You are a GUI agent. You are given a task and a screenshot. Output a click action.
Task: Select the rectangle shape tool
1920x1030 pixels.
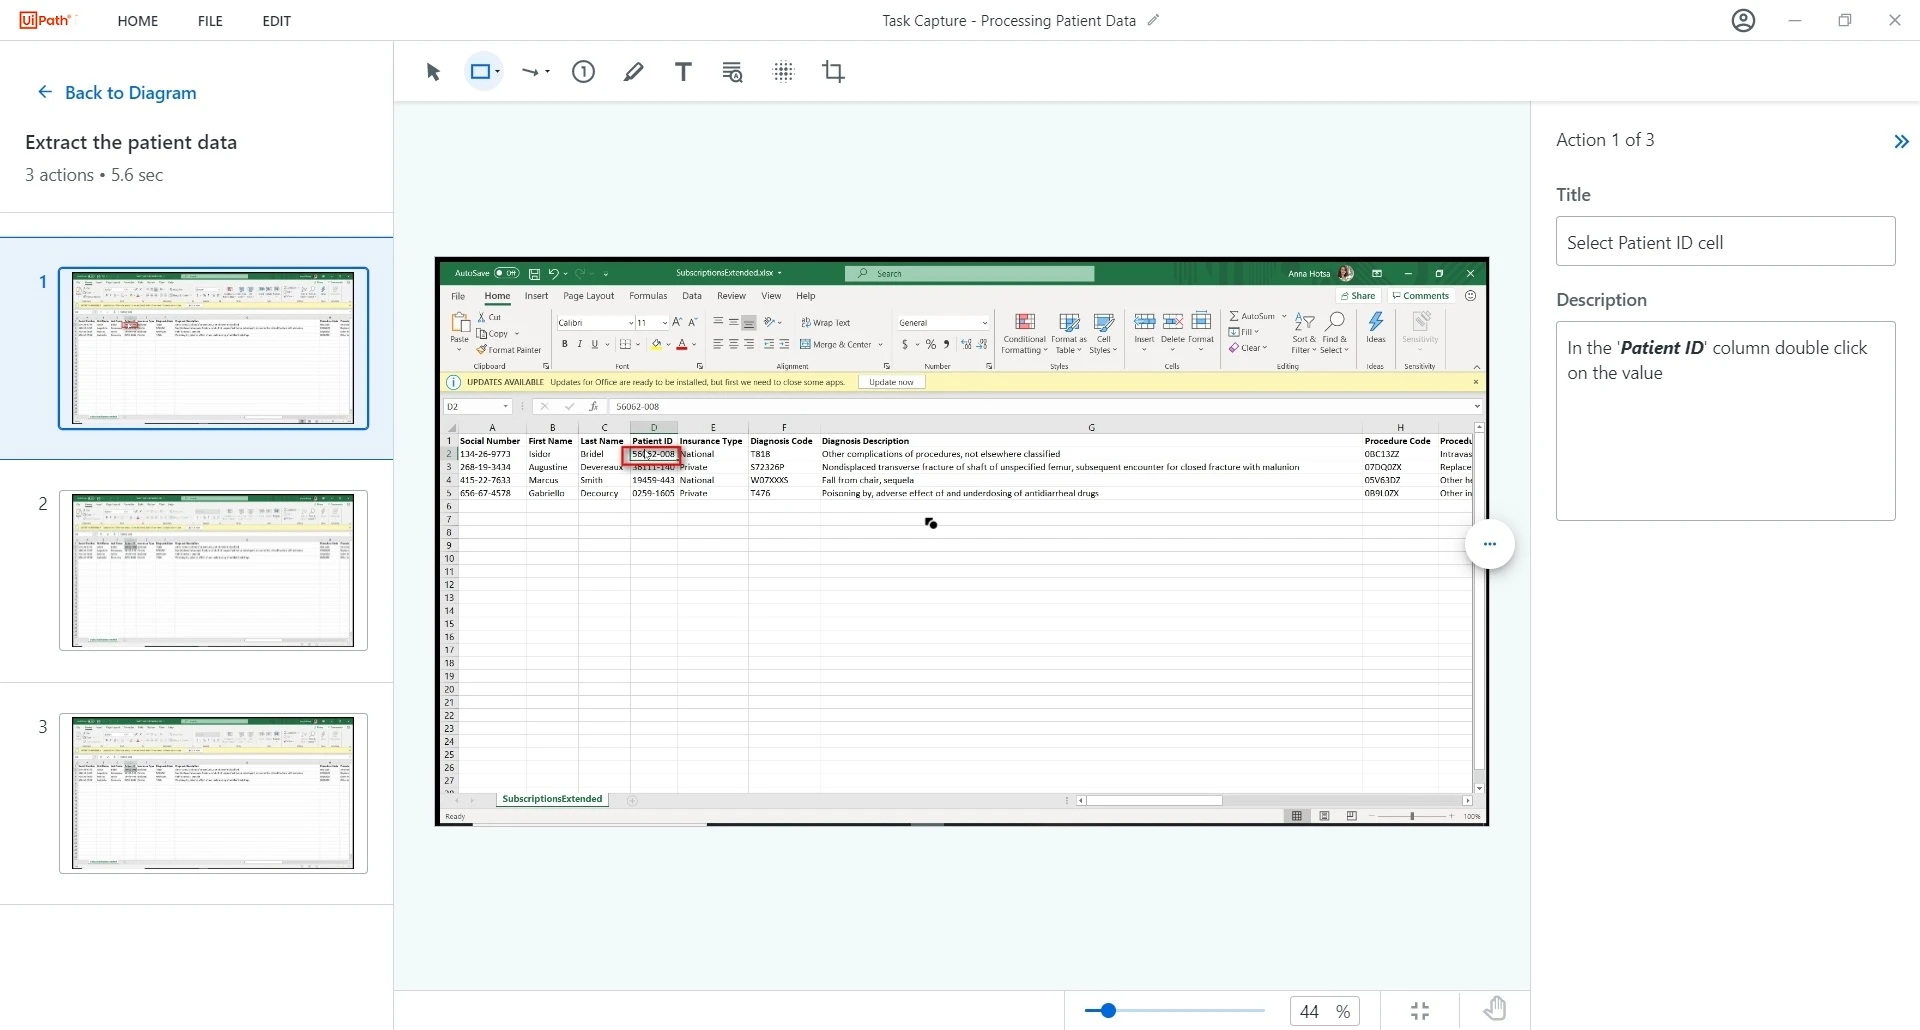click(481, 72)
